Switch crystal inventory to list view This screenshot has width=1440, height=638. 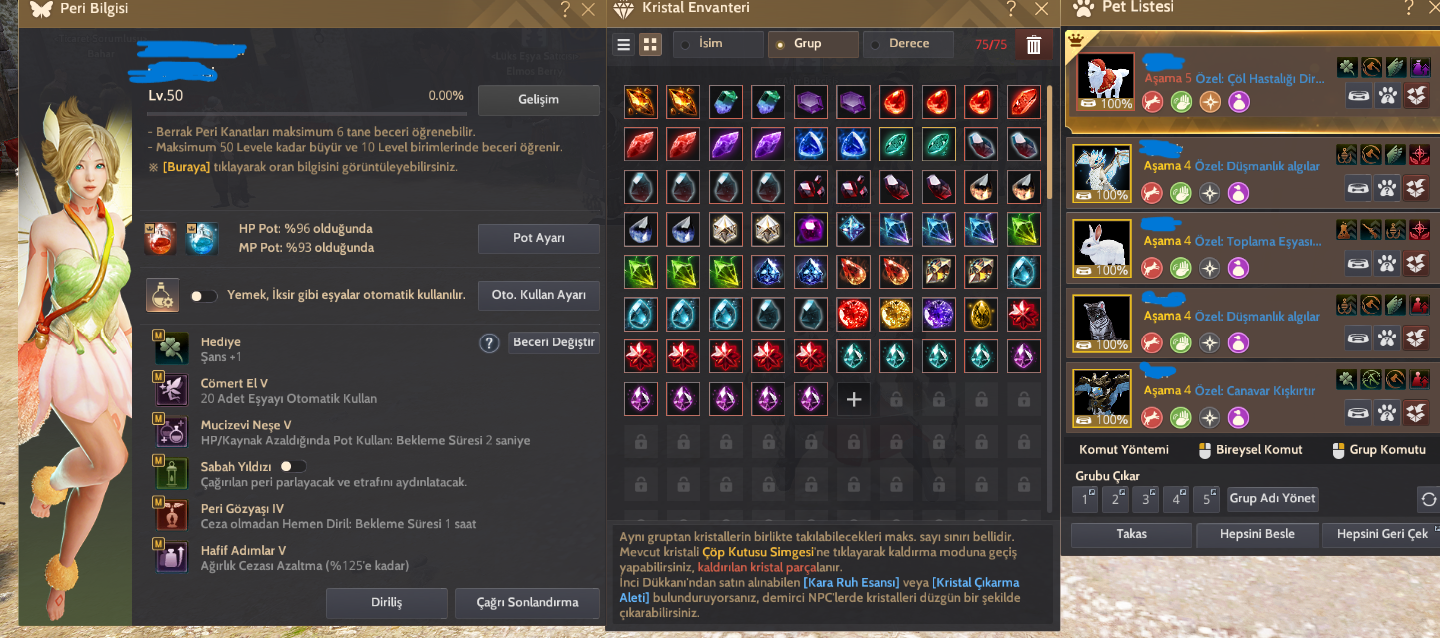point(624,45)
